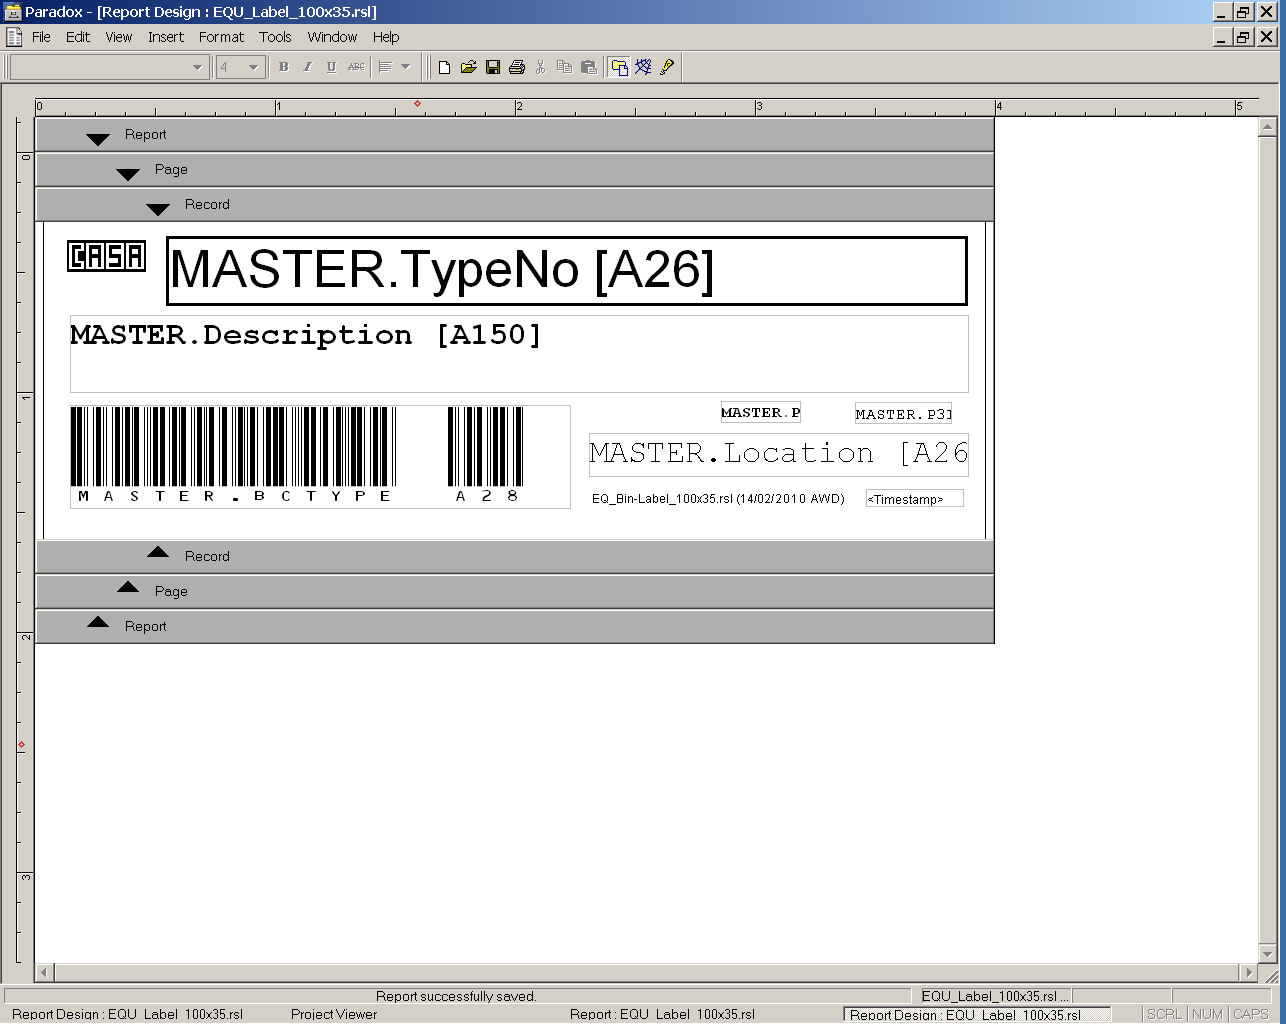This screenshot has height=1024, width=1286.
Task: Click the Print icon
Action: click(x=516, y=67)
